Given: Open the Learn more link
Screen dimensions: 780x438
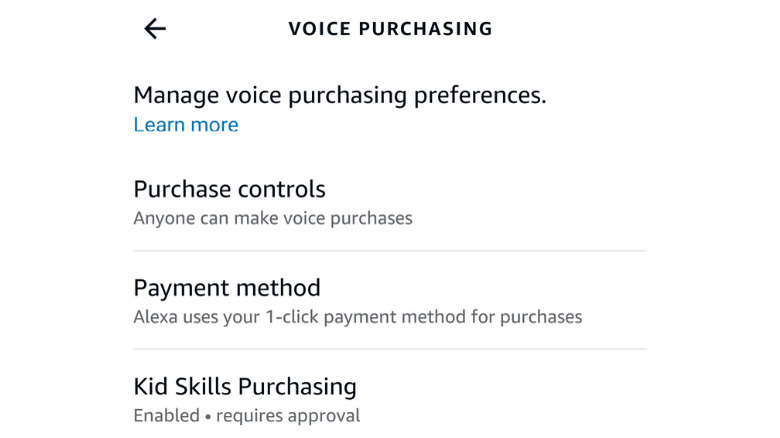Looking at the screenshot, I should pos(186,125).
